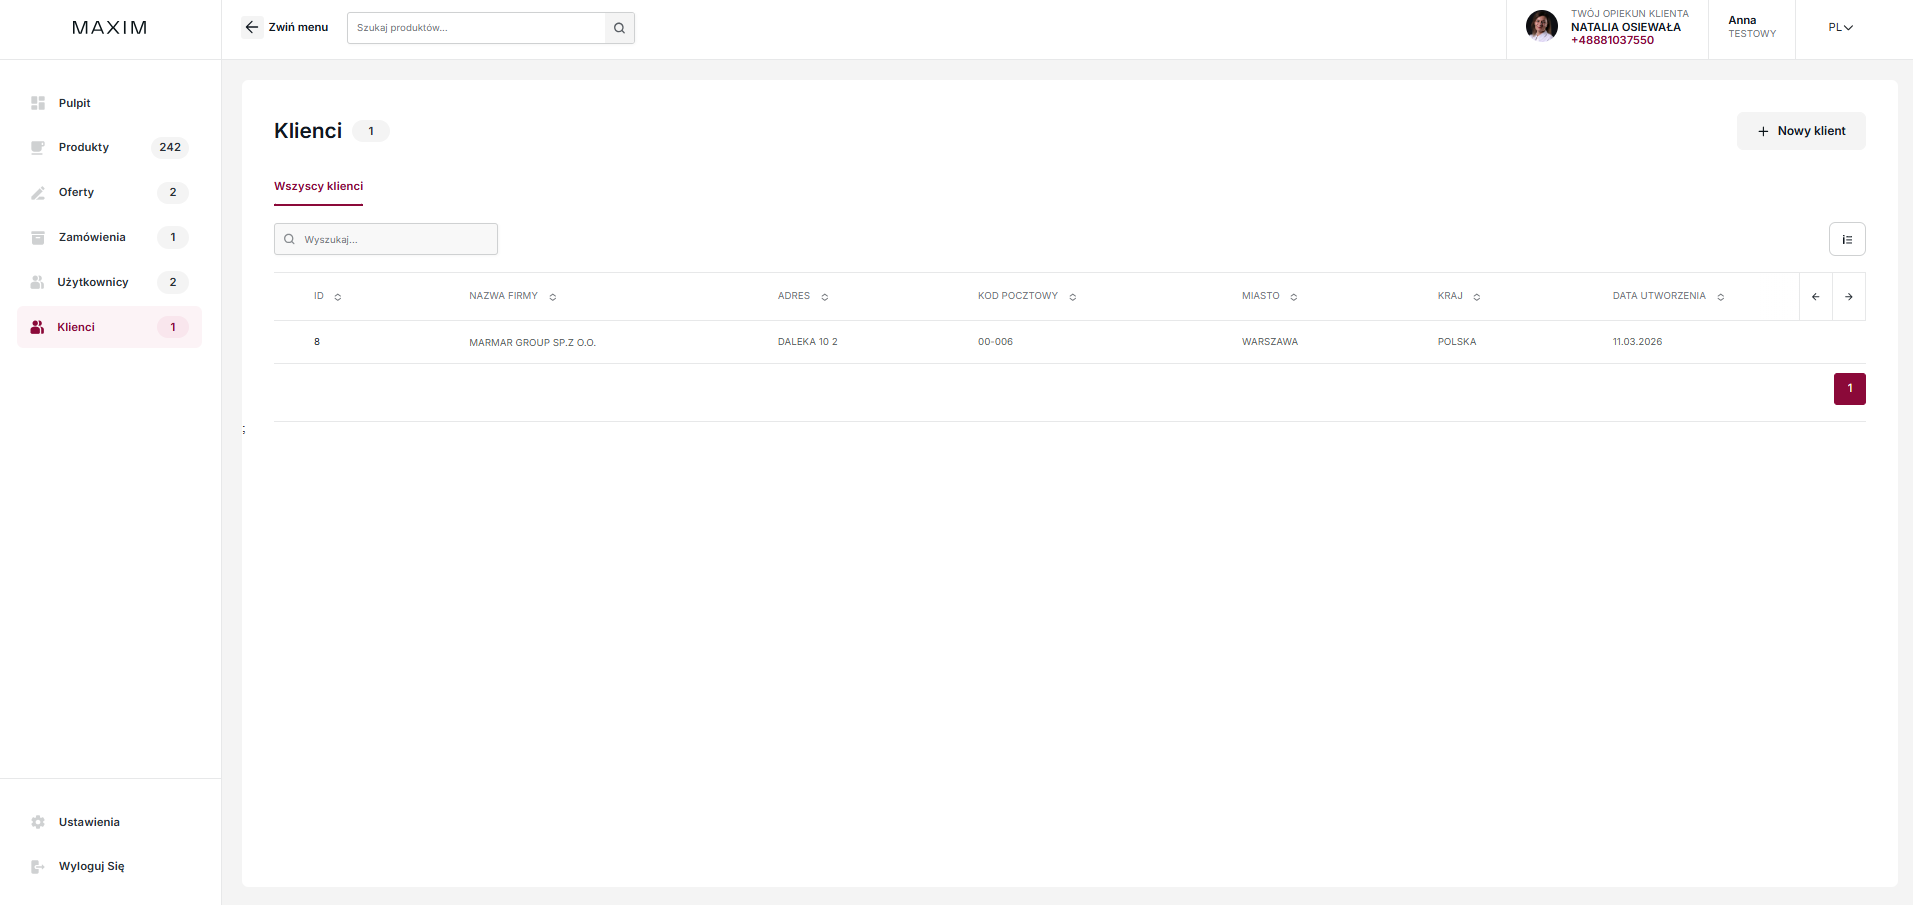Image resolution: width=1913 pixels, height=905 pixels.
Task: Click the right arrow table scroll button
Action: click(x=1848, y=297)
